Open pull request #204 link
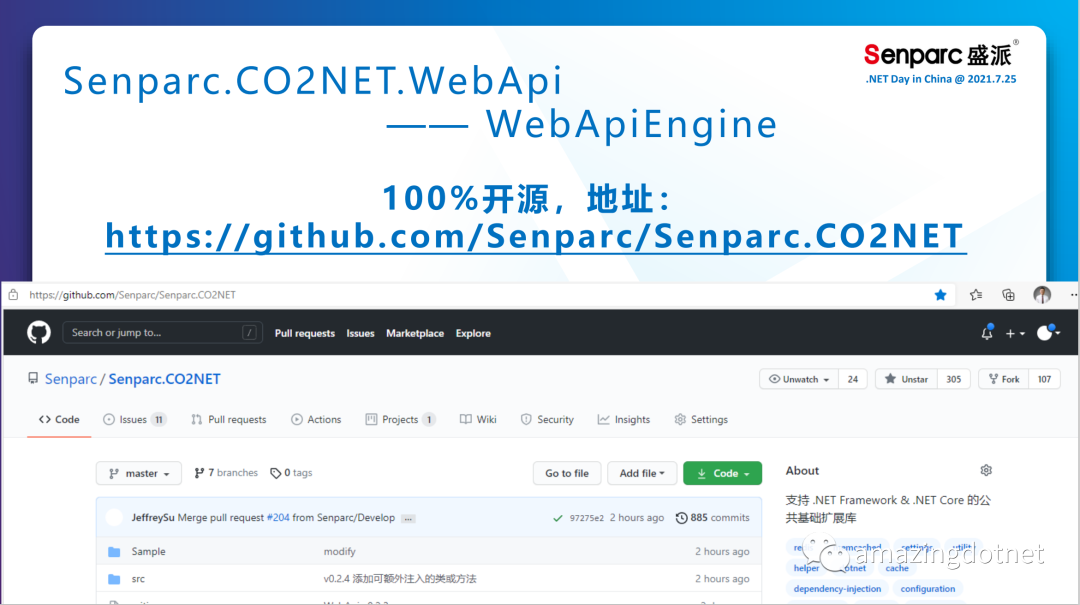Viewport: 1080px width, 605px height. [278, 517]
